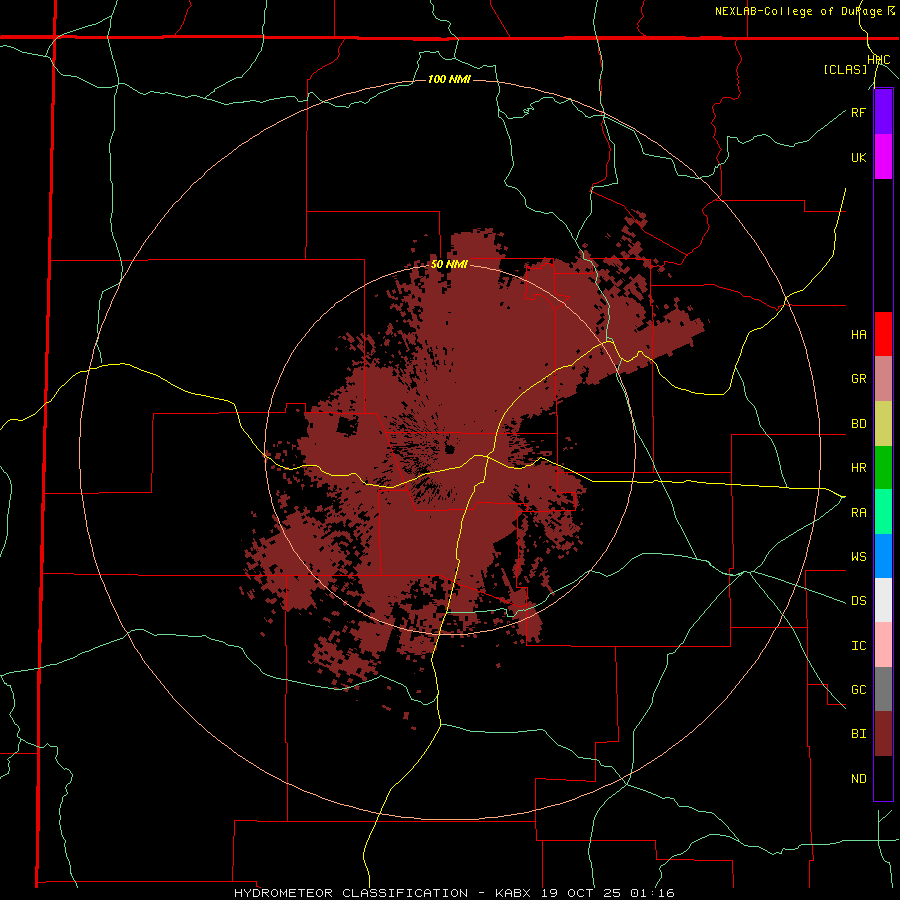900x900 pixels.
Task: Click the BD legend label
Action: pos(858,424)
